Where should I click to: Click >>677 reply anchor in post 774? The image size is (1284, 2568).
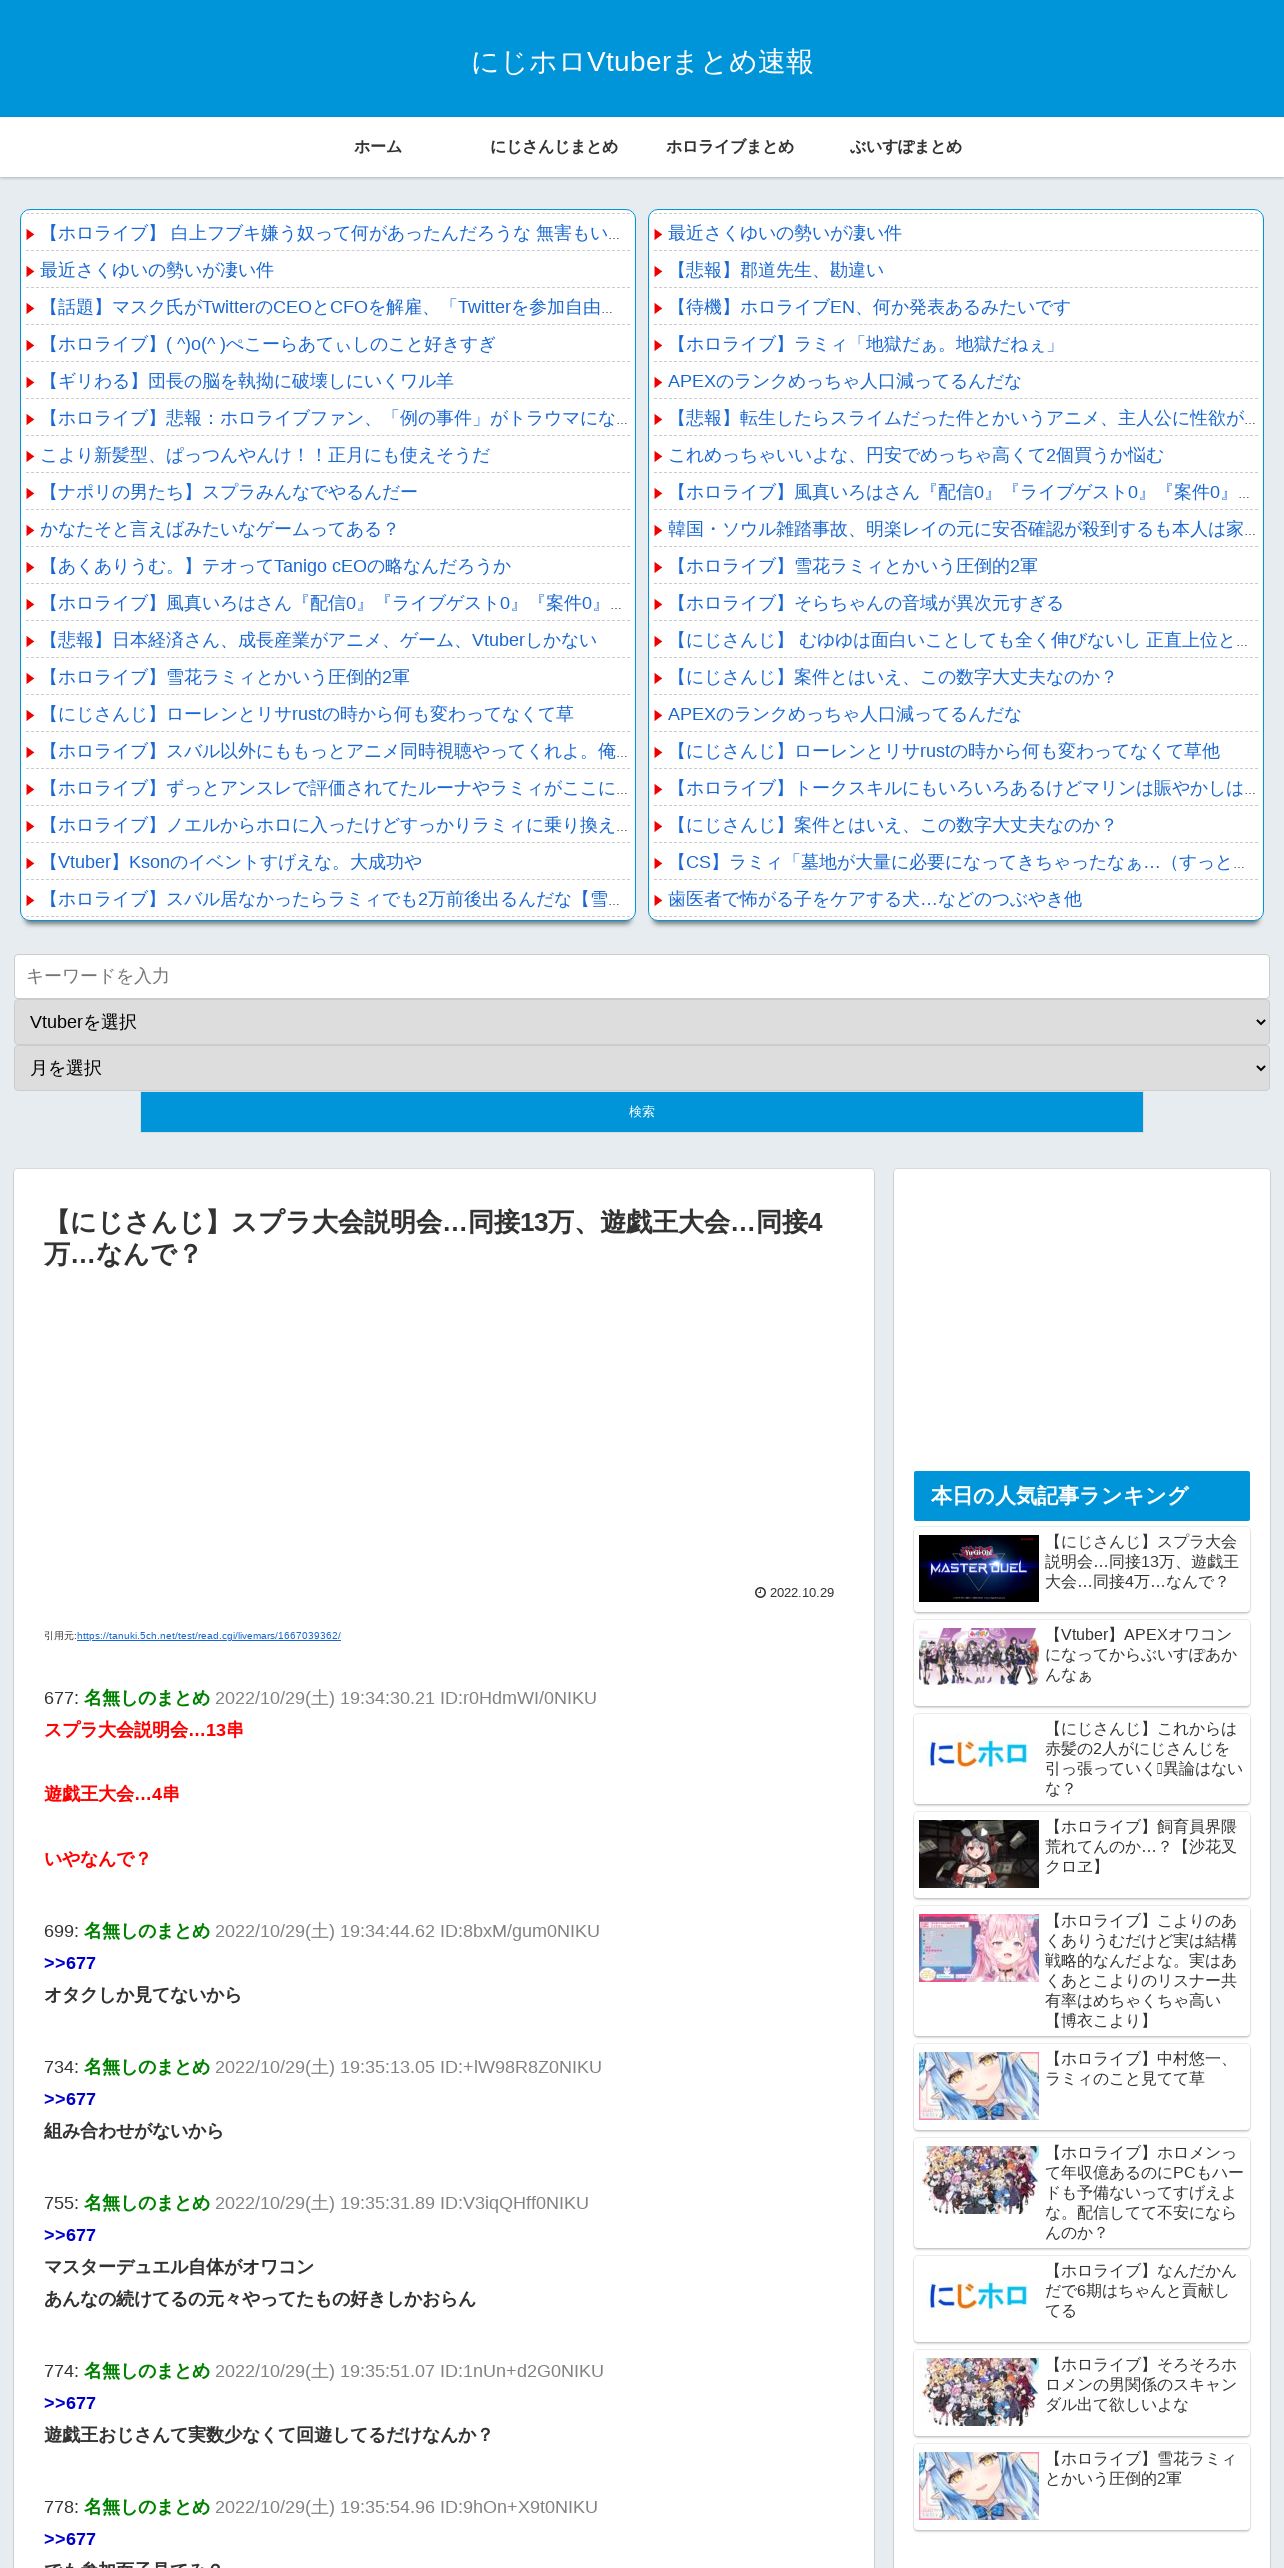pyautogui.click(x=70, y=2403)
